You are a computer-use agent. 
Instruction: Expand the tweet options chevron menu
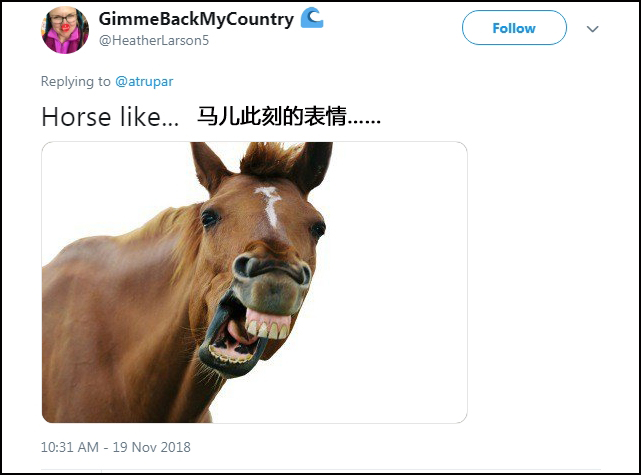592,29
